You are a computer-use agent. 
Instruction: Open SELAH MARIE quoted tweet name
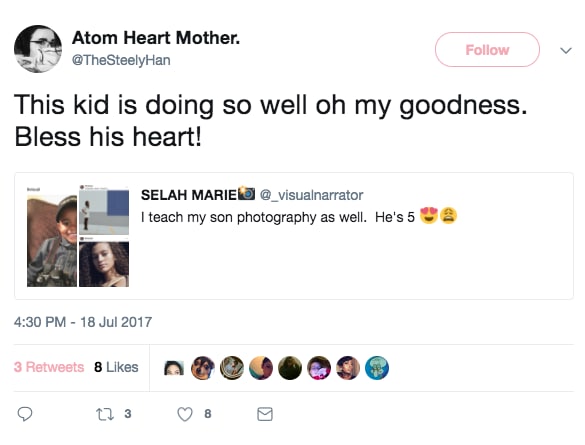[x=188, y=195]
